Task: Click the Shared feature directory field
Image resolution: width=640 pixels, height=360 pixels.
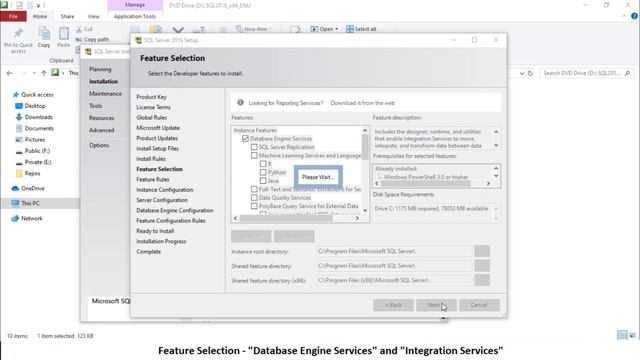Action: click(x=394, y=266)
